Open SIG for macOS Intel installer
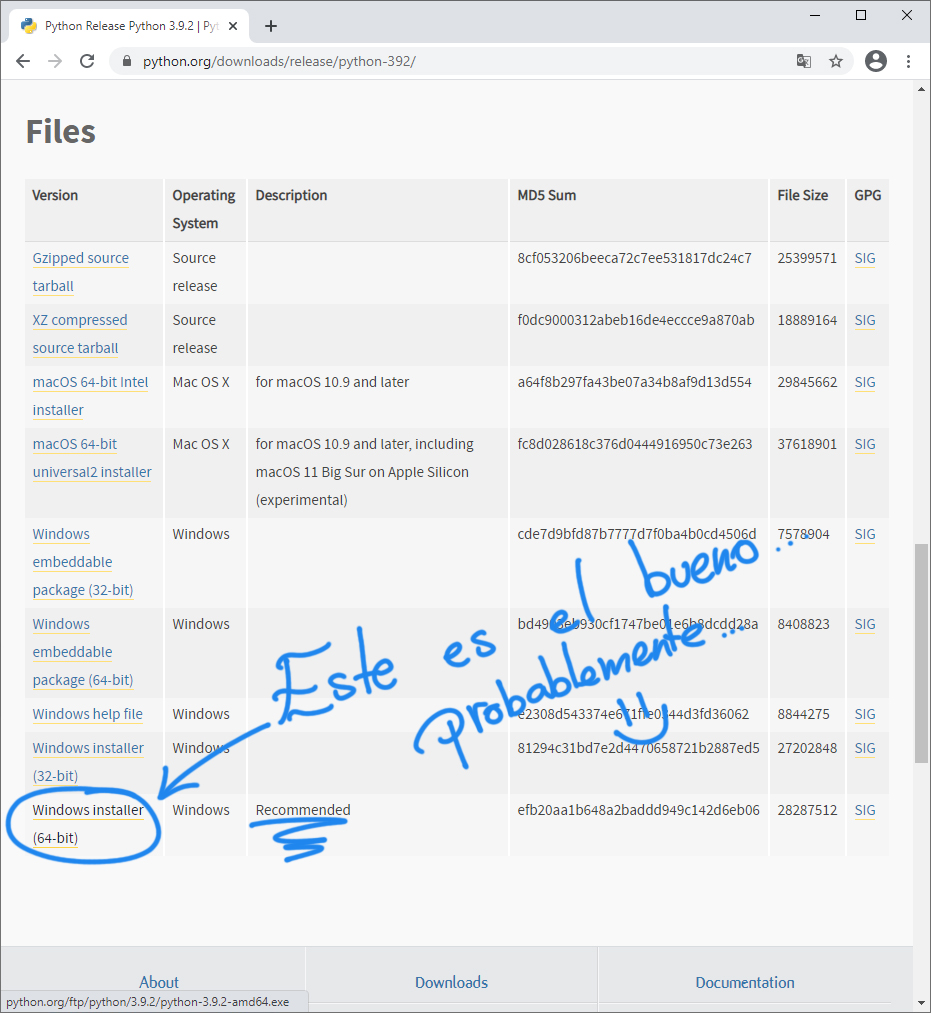931x1013 pixels. pos(865,382)
